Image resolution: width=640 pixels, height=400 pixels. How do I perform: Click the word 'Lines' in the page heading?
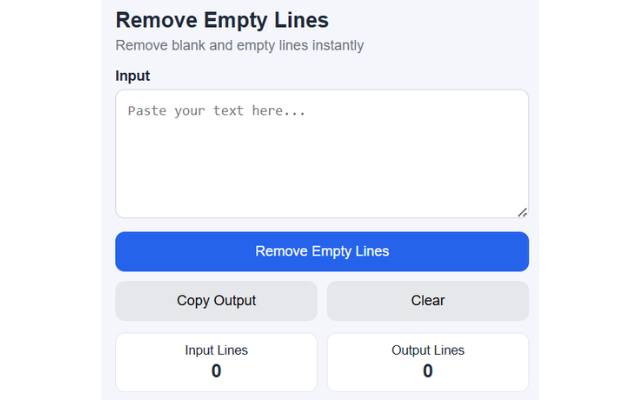pyautogui.click(x=301, y=20)
